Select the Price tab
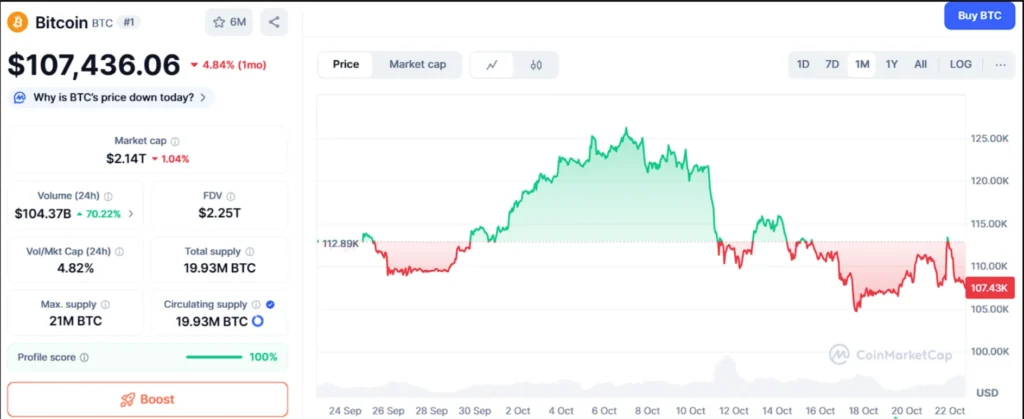 (346, 65)
